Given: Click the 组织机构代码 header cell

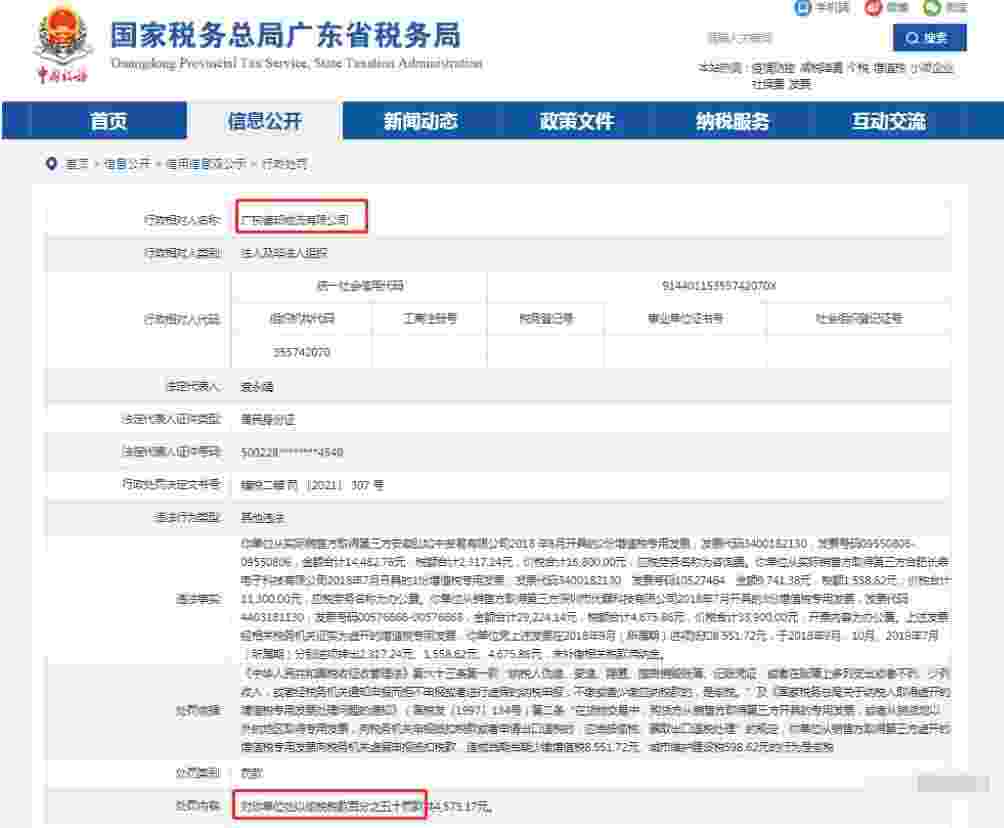Looking at the screenshot, I should click(x=302, y=318).
